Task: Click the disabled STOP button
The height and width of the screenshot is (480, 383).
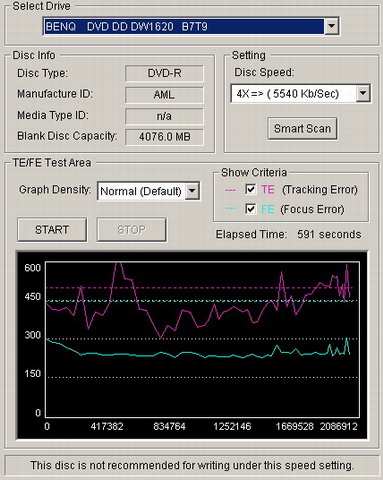Action: pyautogui.click(x=131, y=230)
